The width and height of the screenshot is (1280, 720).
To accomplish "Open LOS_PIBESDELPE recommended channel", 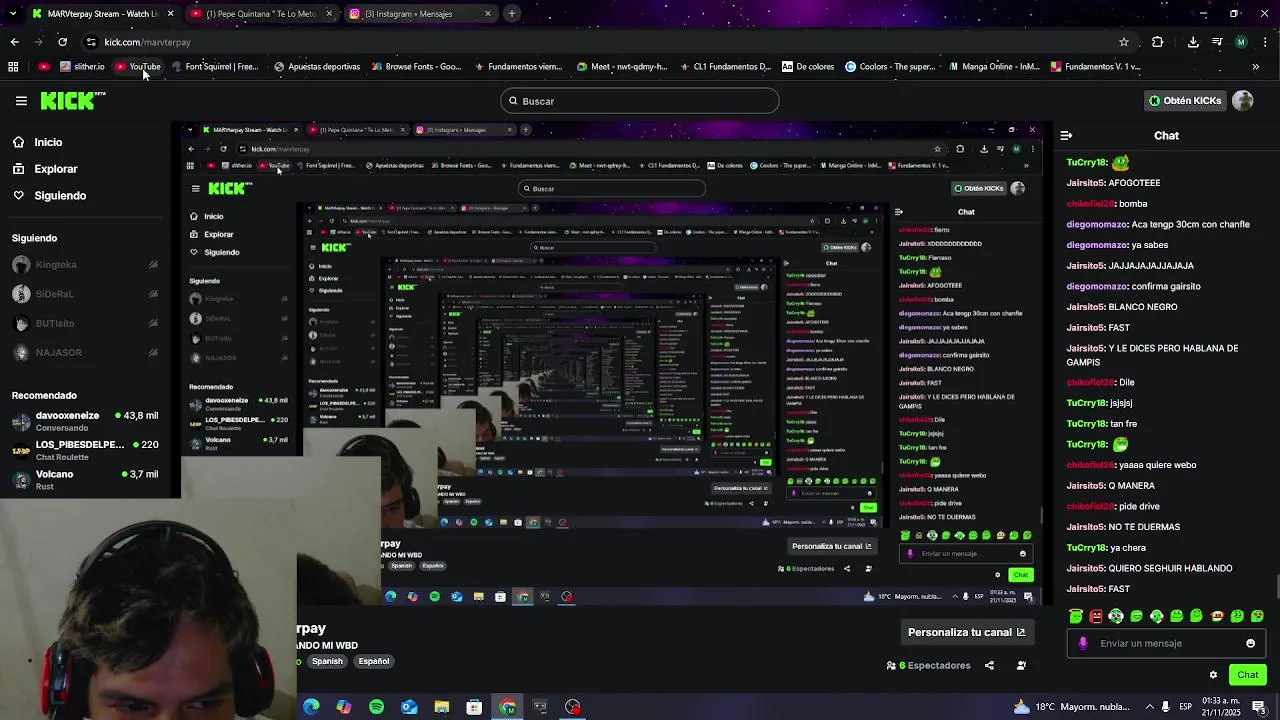I will pyautogui.click(x=84, y=450).
